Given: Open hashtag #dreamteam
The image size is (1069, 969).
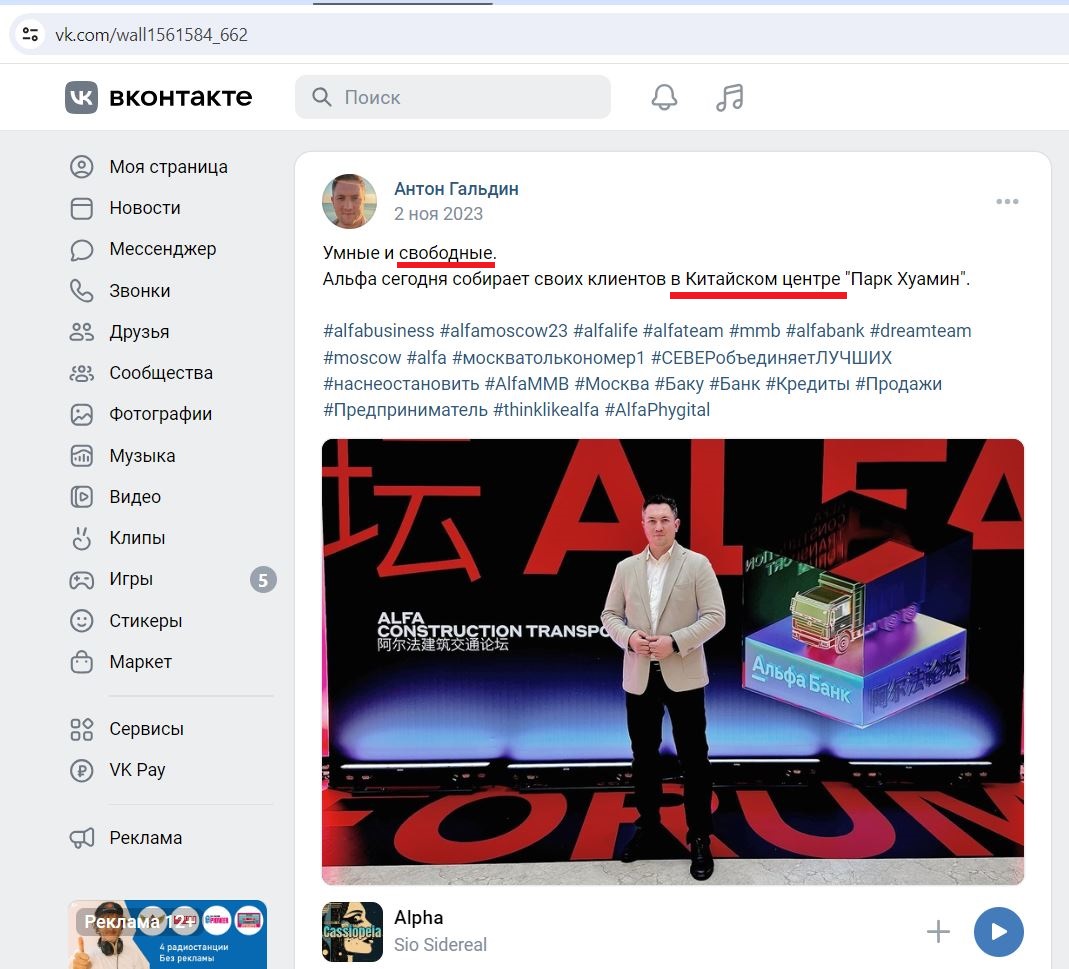Looking at the screenshot, I should point(920,331).
